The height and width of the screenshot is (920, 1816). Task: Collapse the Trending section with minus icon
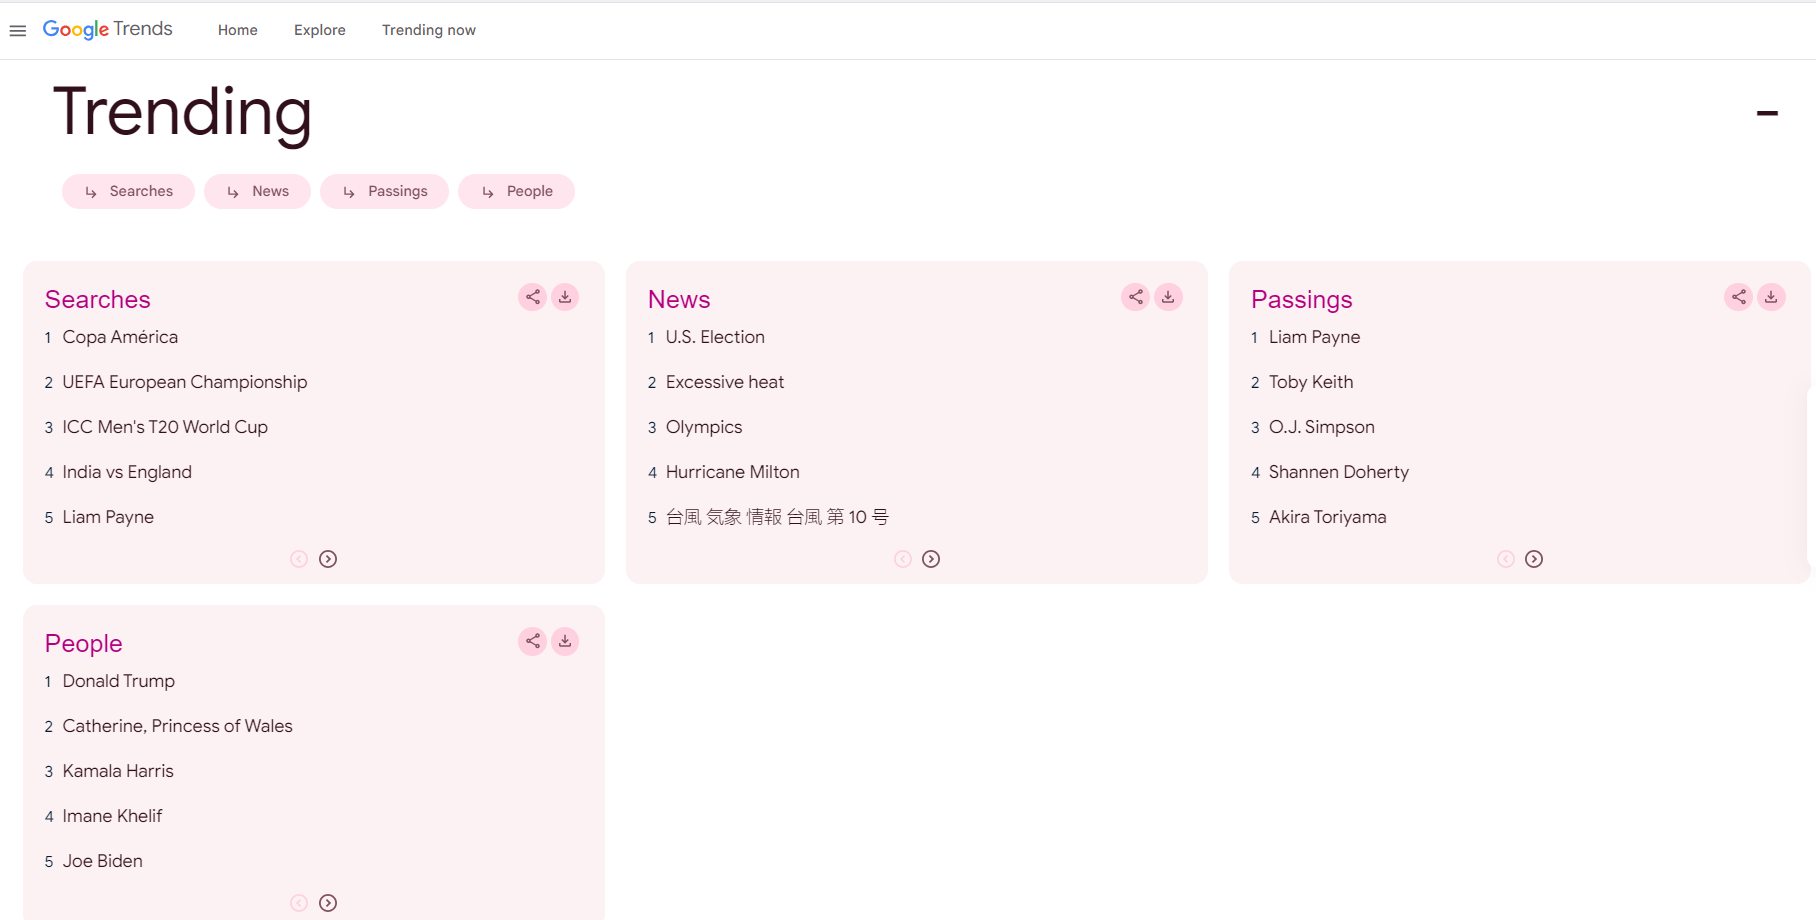point(1767,113)
